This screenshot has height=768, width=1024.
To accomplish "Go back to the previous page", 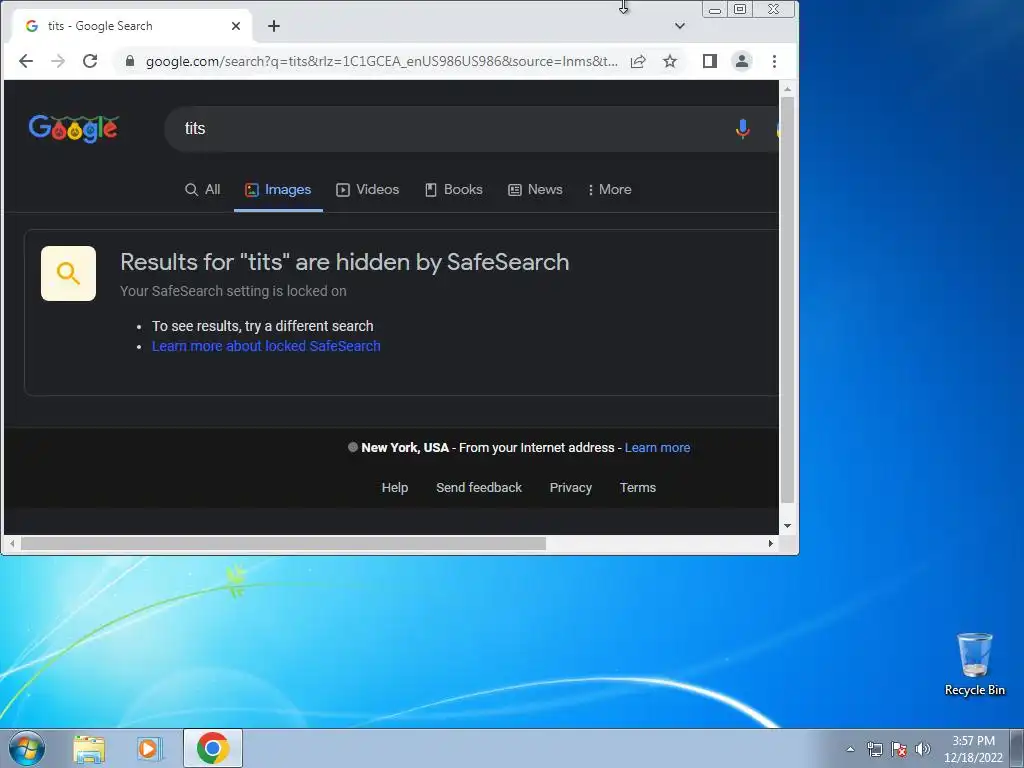I will click(25, 61).
